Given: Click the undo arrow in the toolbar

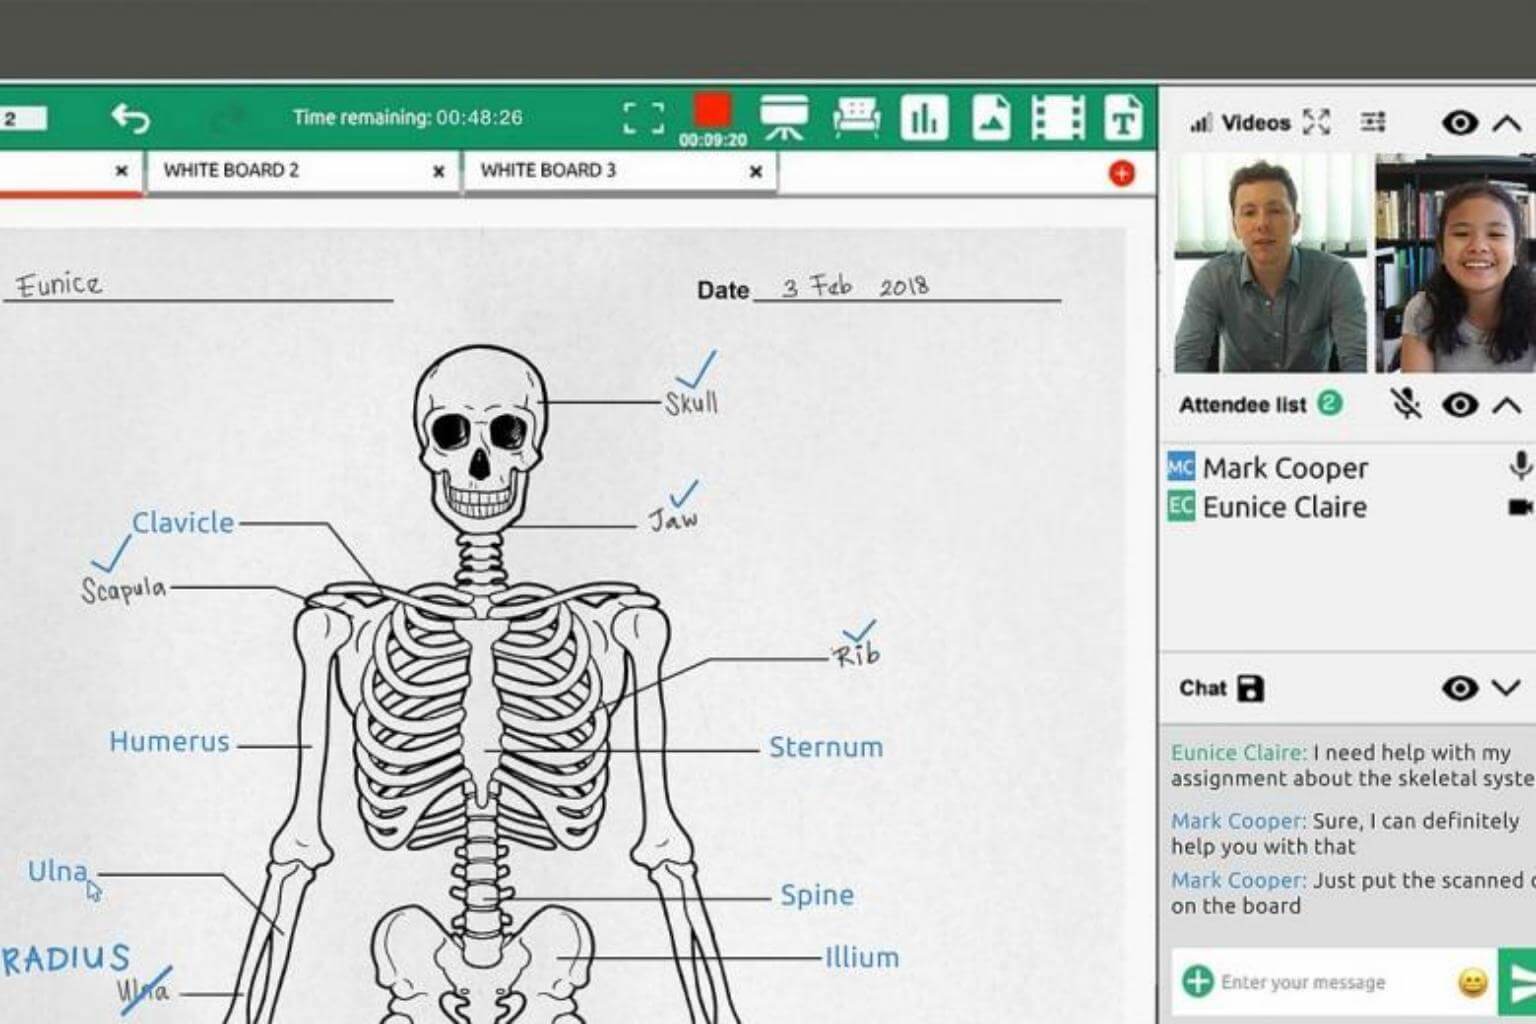Looking at the screenshot, I should (x=130, y=118).
